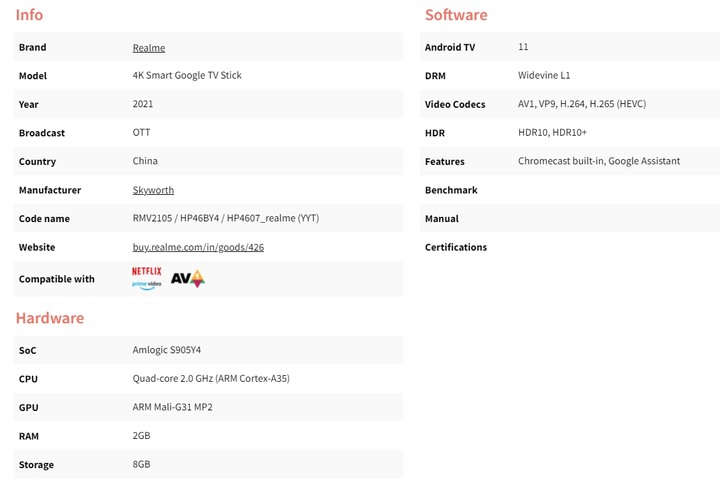Visit the buy.realme.com/in/goods/426 website link
Viewport: 720px width, 485px height.
(198, 247)
